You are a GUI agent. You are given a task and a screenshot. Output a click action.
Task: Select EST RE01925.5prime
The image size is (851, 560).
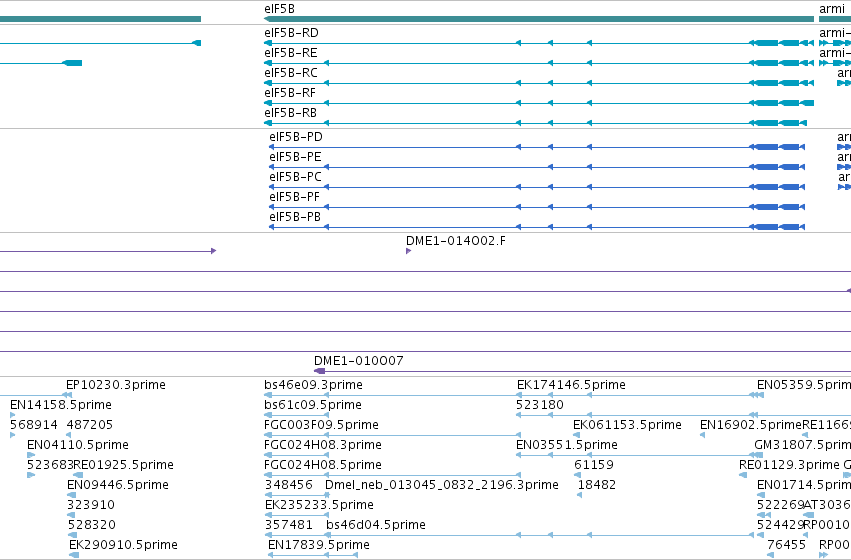123,466
